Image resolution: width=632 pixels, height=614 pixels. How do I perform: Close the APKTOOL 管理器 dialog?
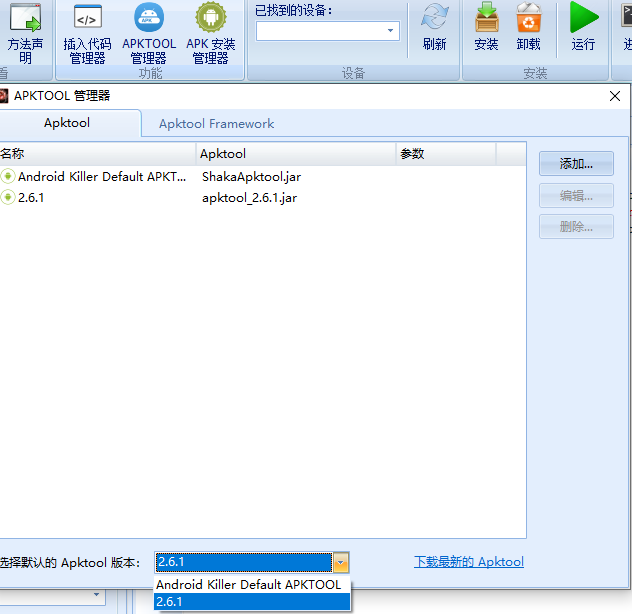click(615, 96)
